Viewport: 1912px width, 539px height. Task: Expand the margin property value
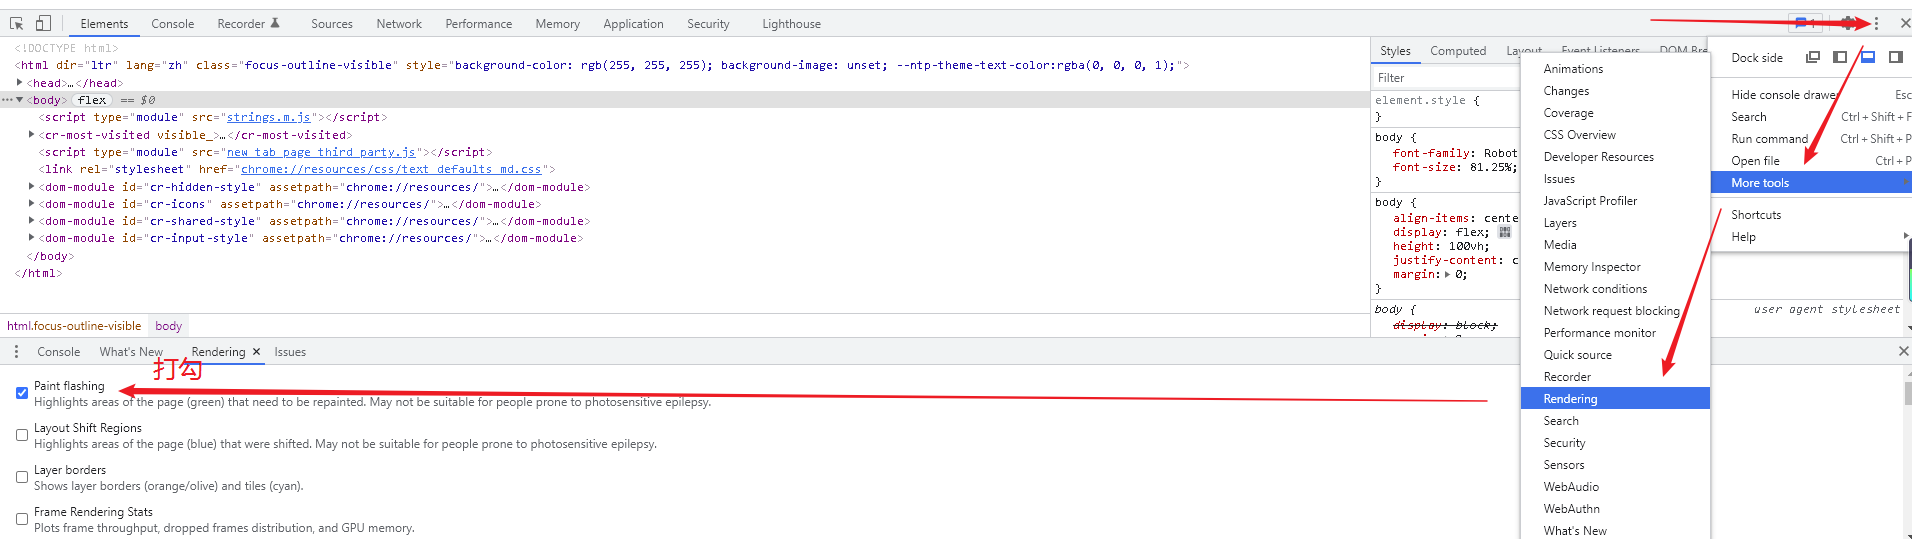point(1447,274)
